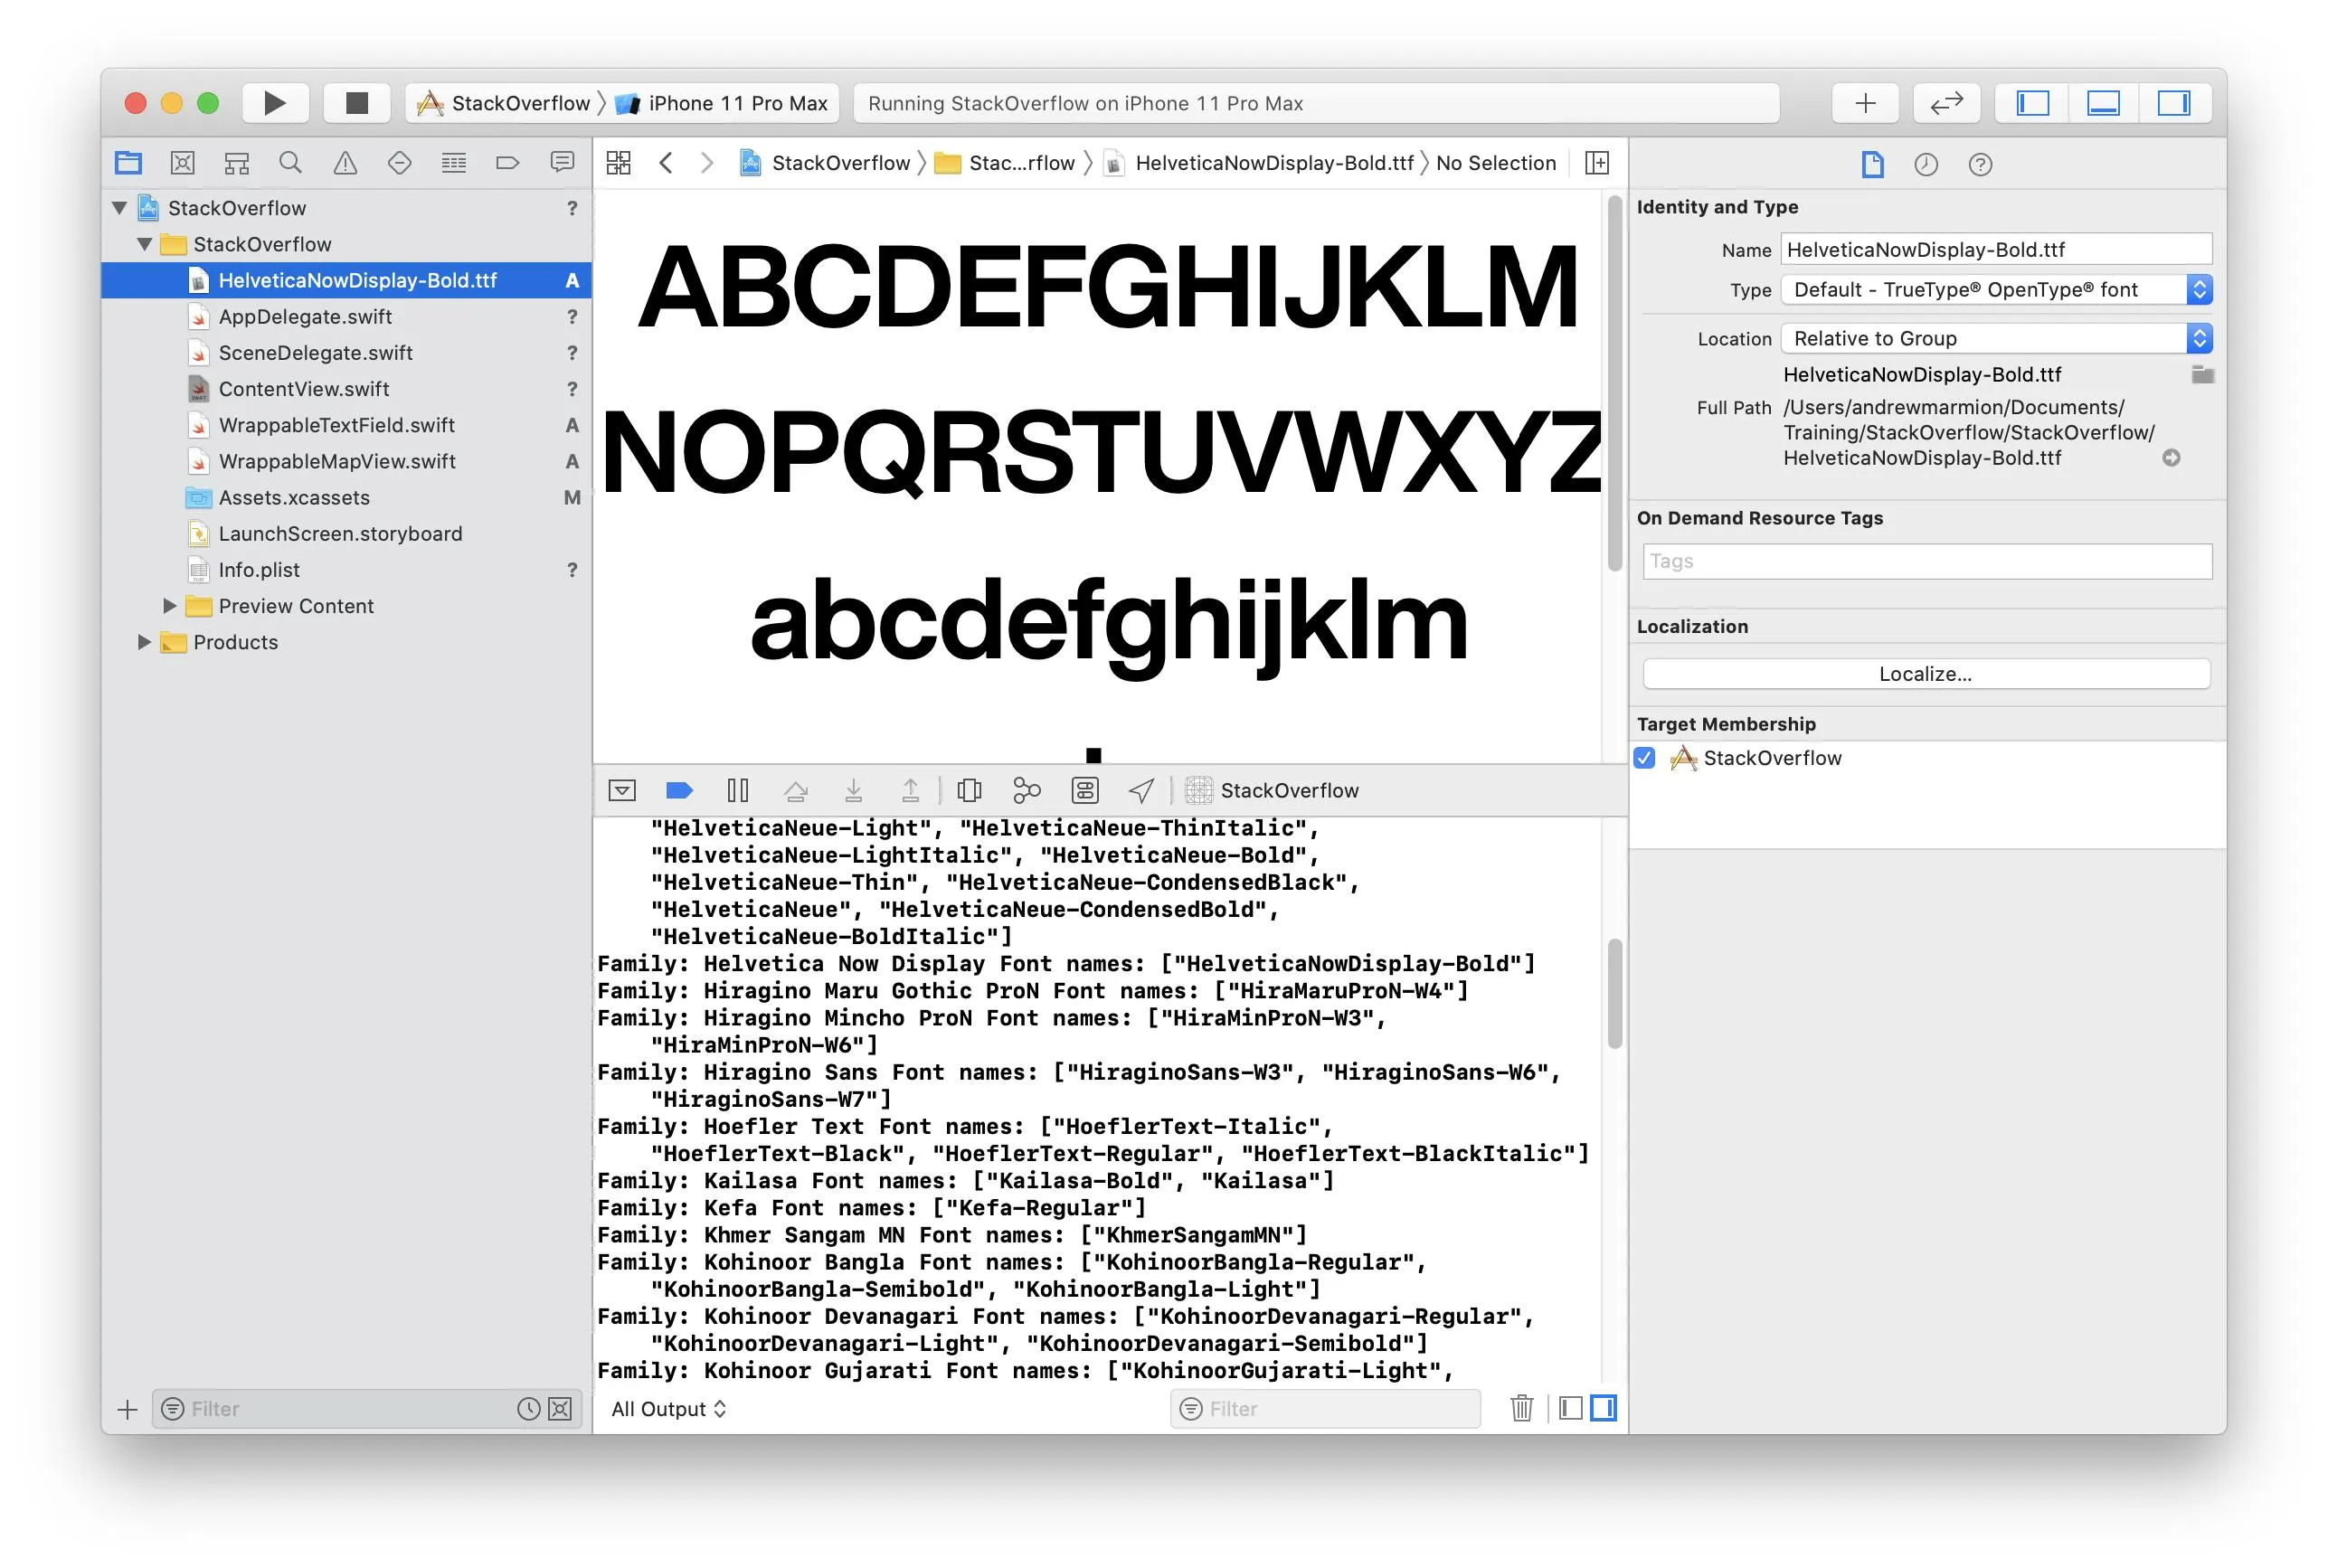This screenshot has width=2328, height=1568.
Task: Open the Issue navigator warning icon
Action: coord(345,163)
